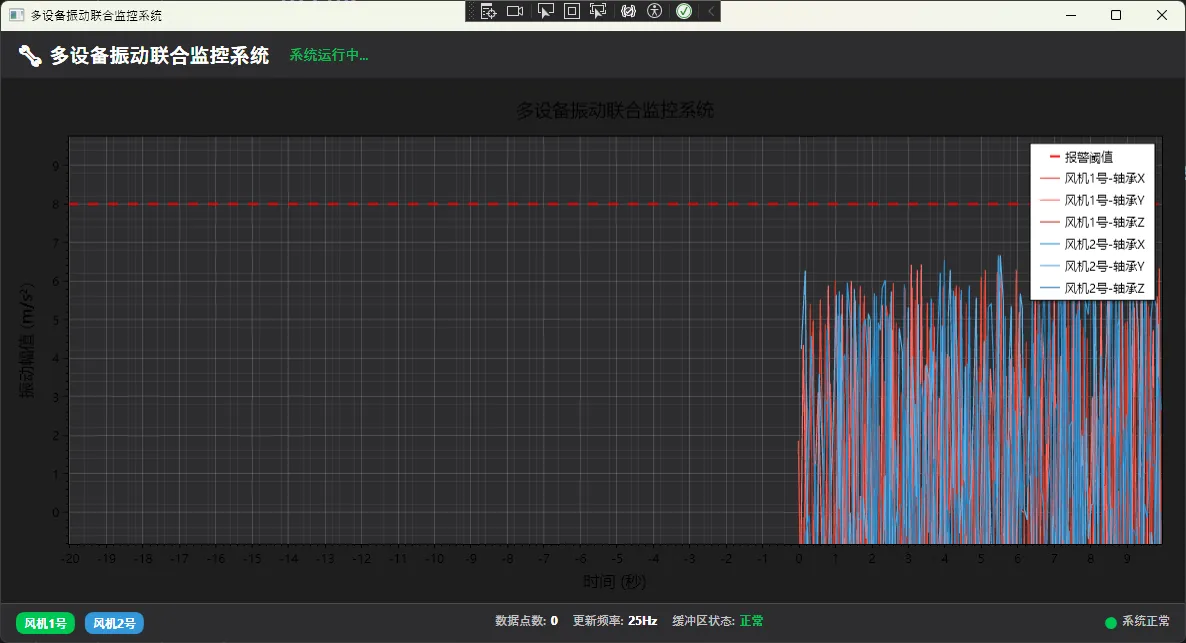The image size is (1186, 643).
Task: Click the video camera icon in debug toolbar
Action: pyautogui.click(x=515, y=11)
